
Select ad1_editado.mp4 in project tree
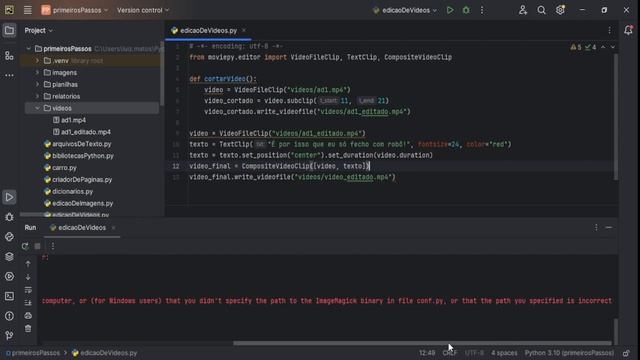click(x=82, y=132)
